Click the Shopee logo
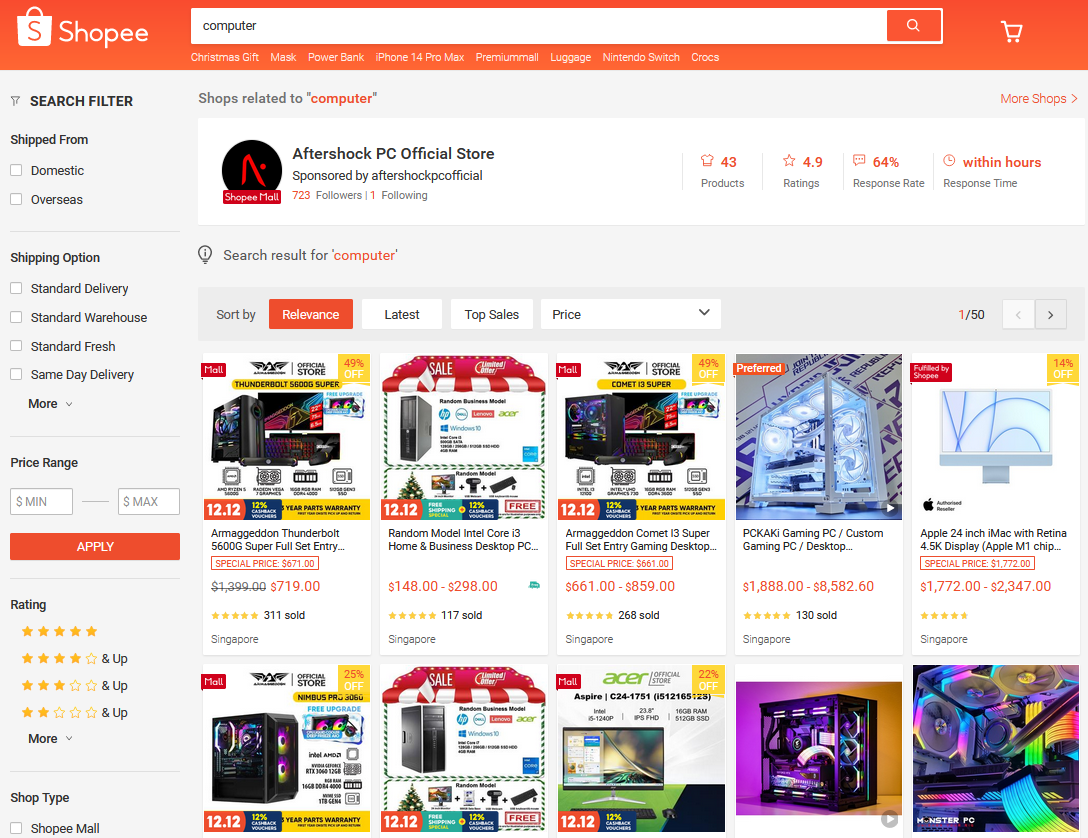The width and height of the screenshot is (1088, 838). 82,28
